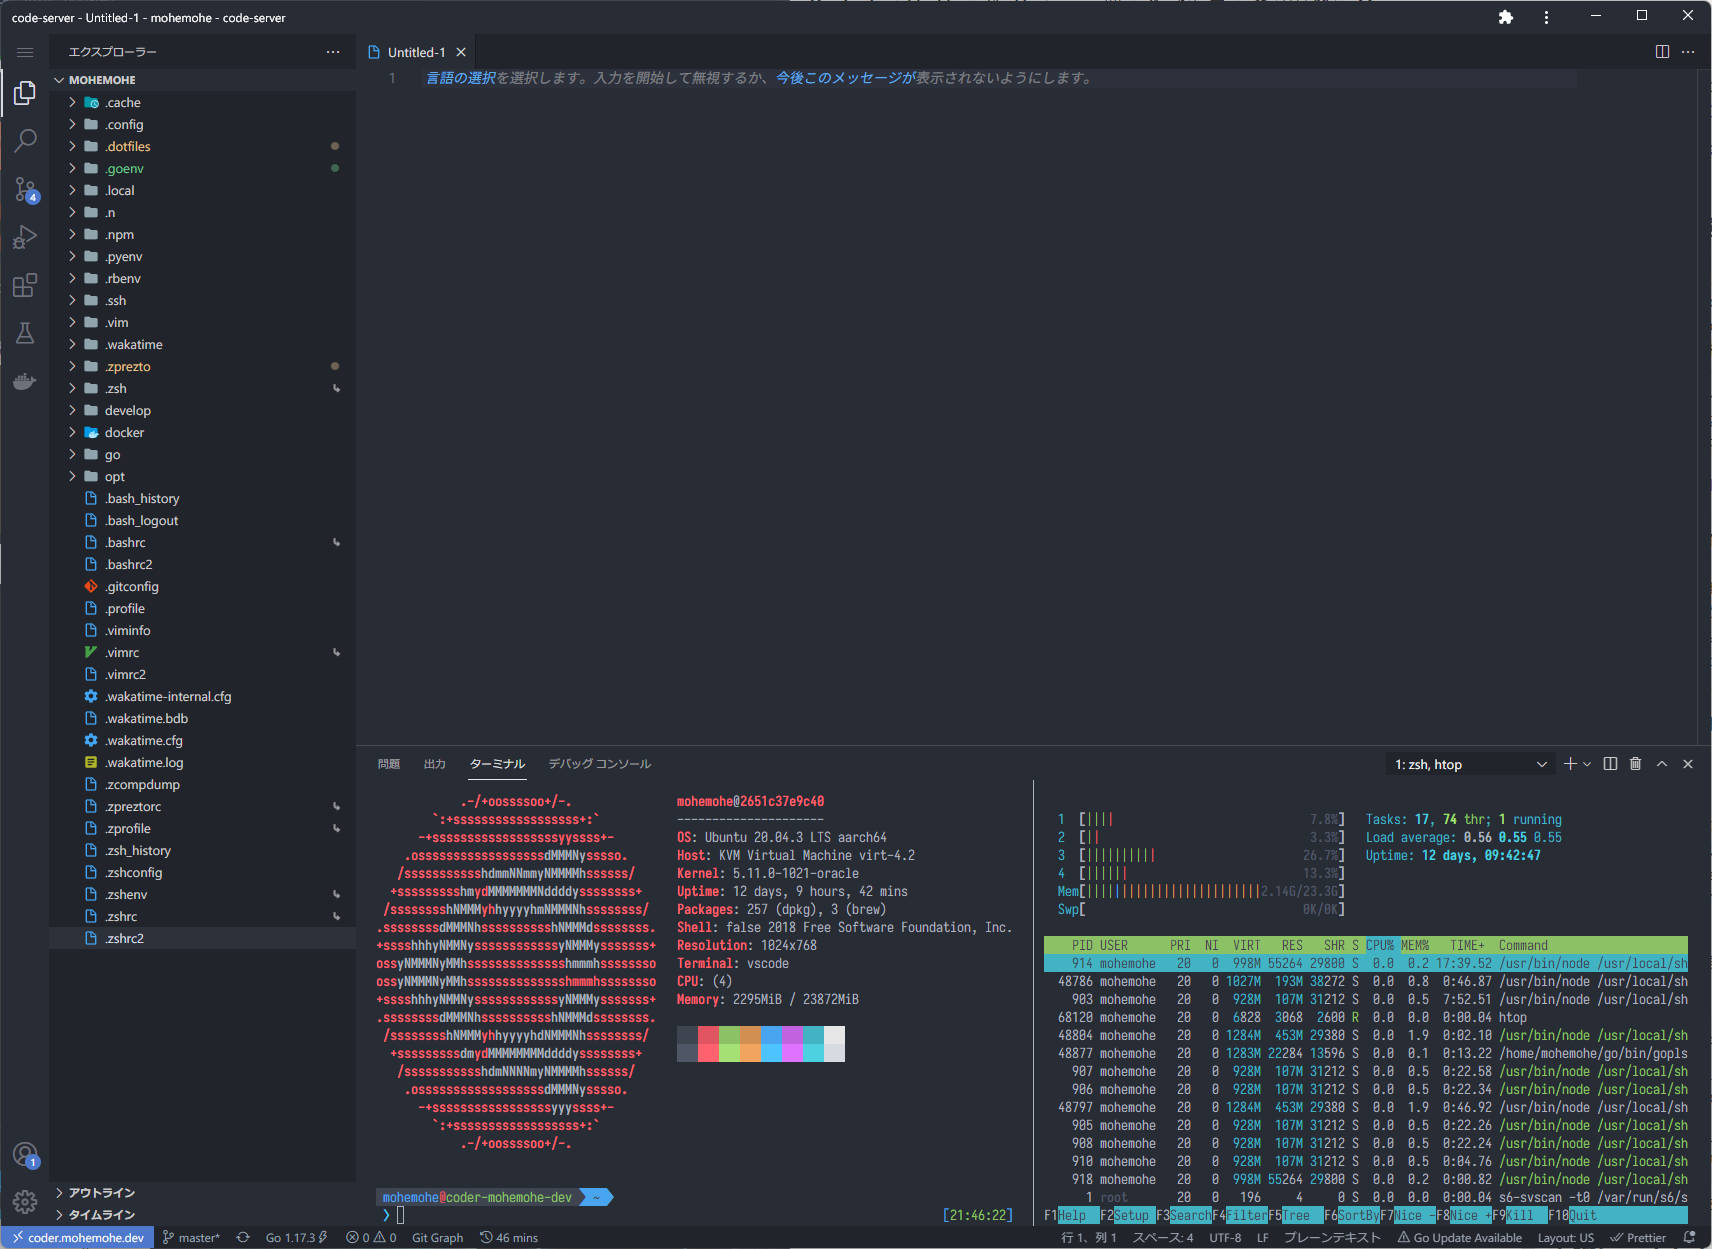Screen dimensions: 1712x1249
Task: Open the .bash_history file
Action: point(202,499)
